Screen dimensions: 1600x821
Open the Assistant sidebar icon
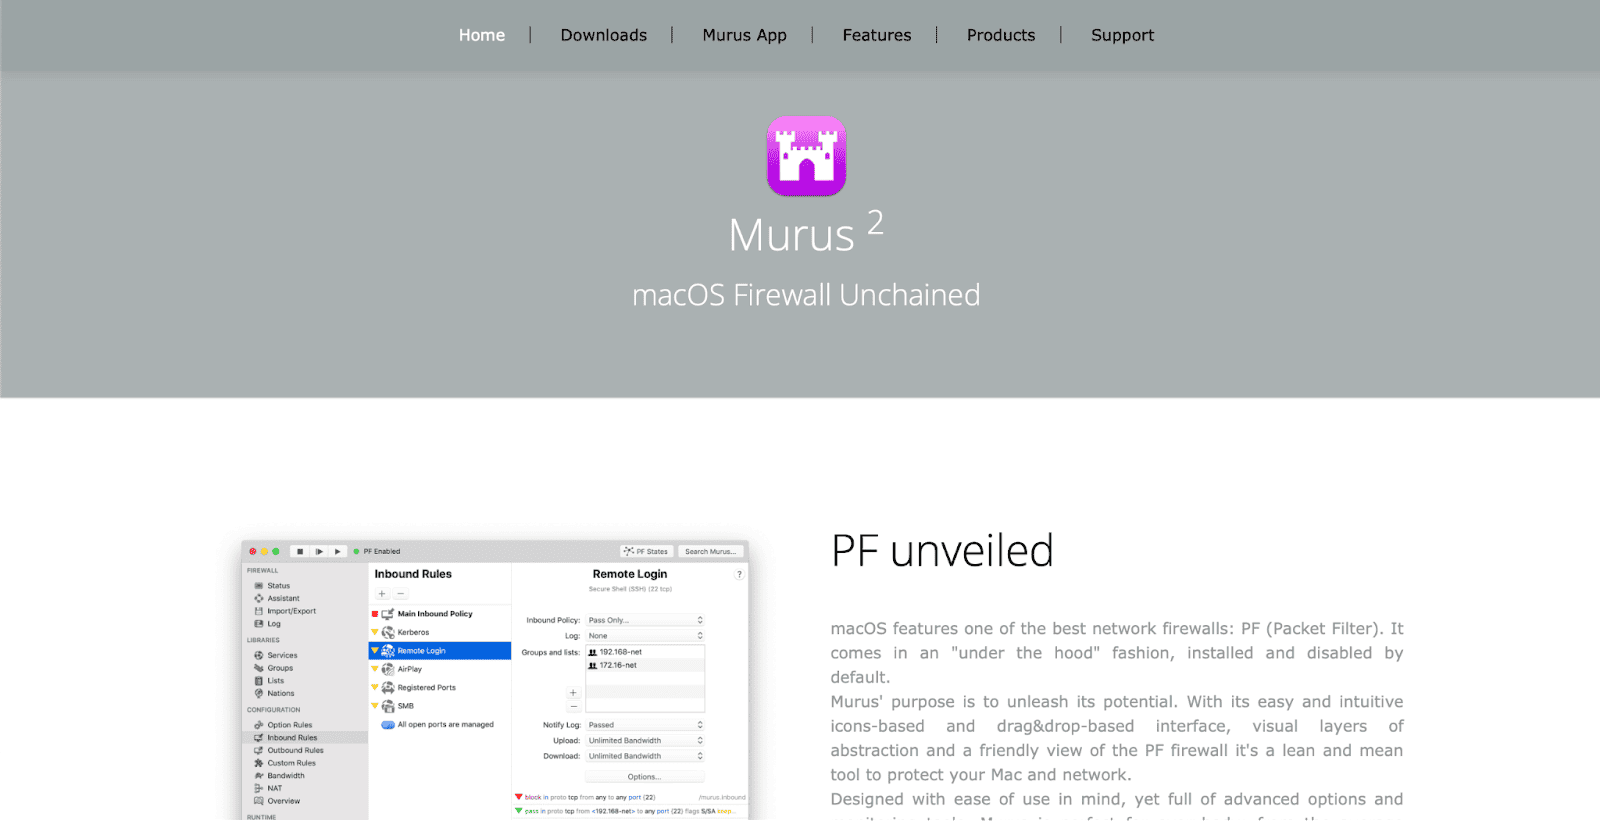[259, 598]
